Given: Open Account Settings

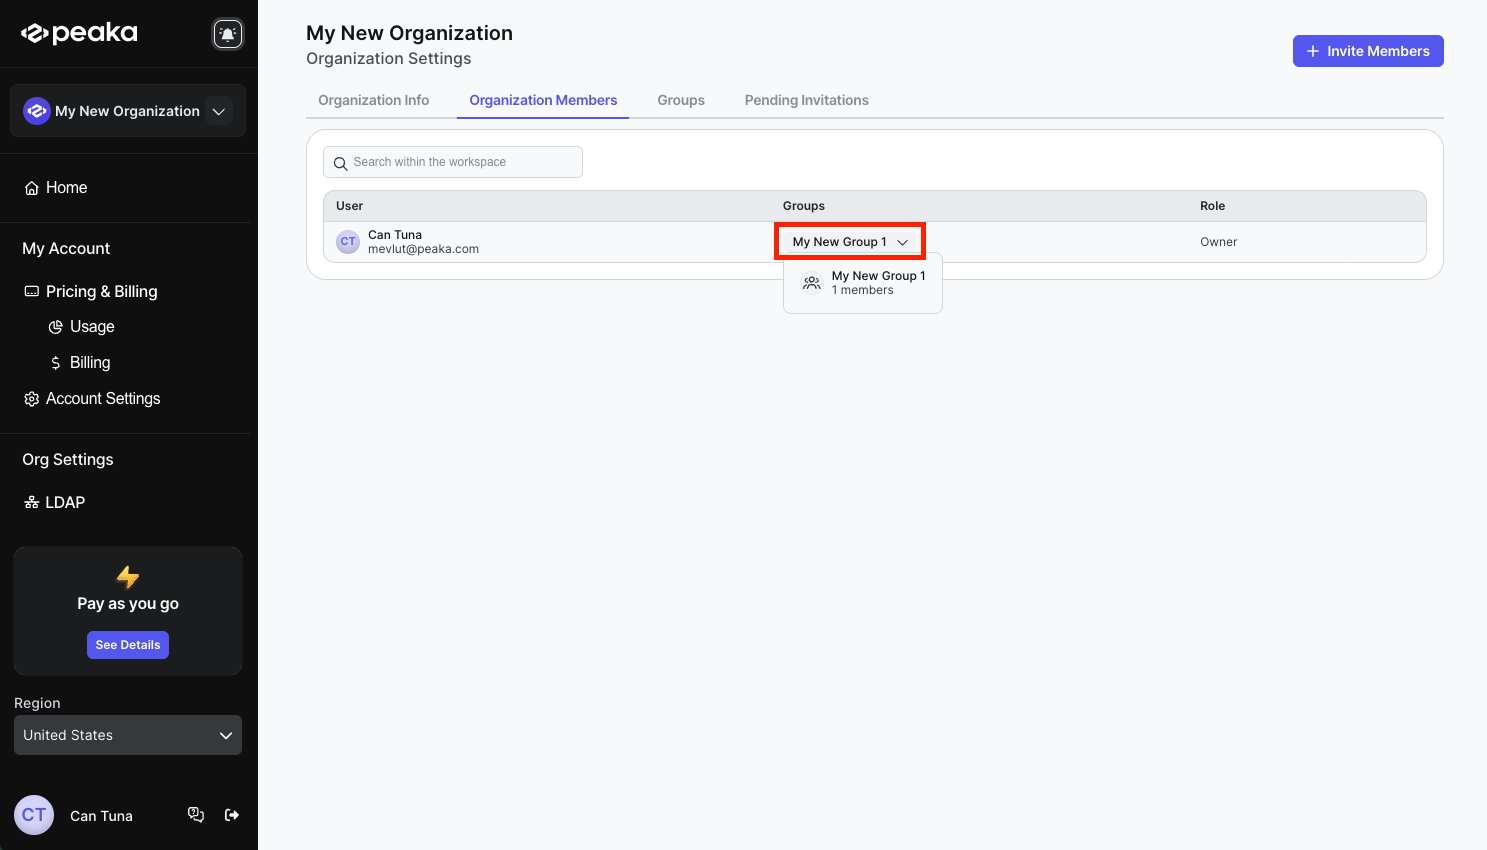Looking at the screenshot, I should (x=102, y=399).
